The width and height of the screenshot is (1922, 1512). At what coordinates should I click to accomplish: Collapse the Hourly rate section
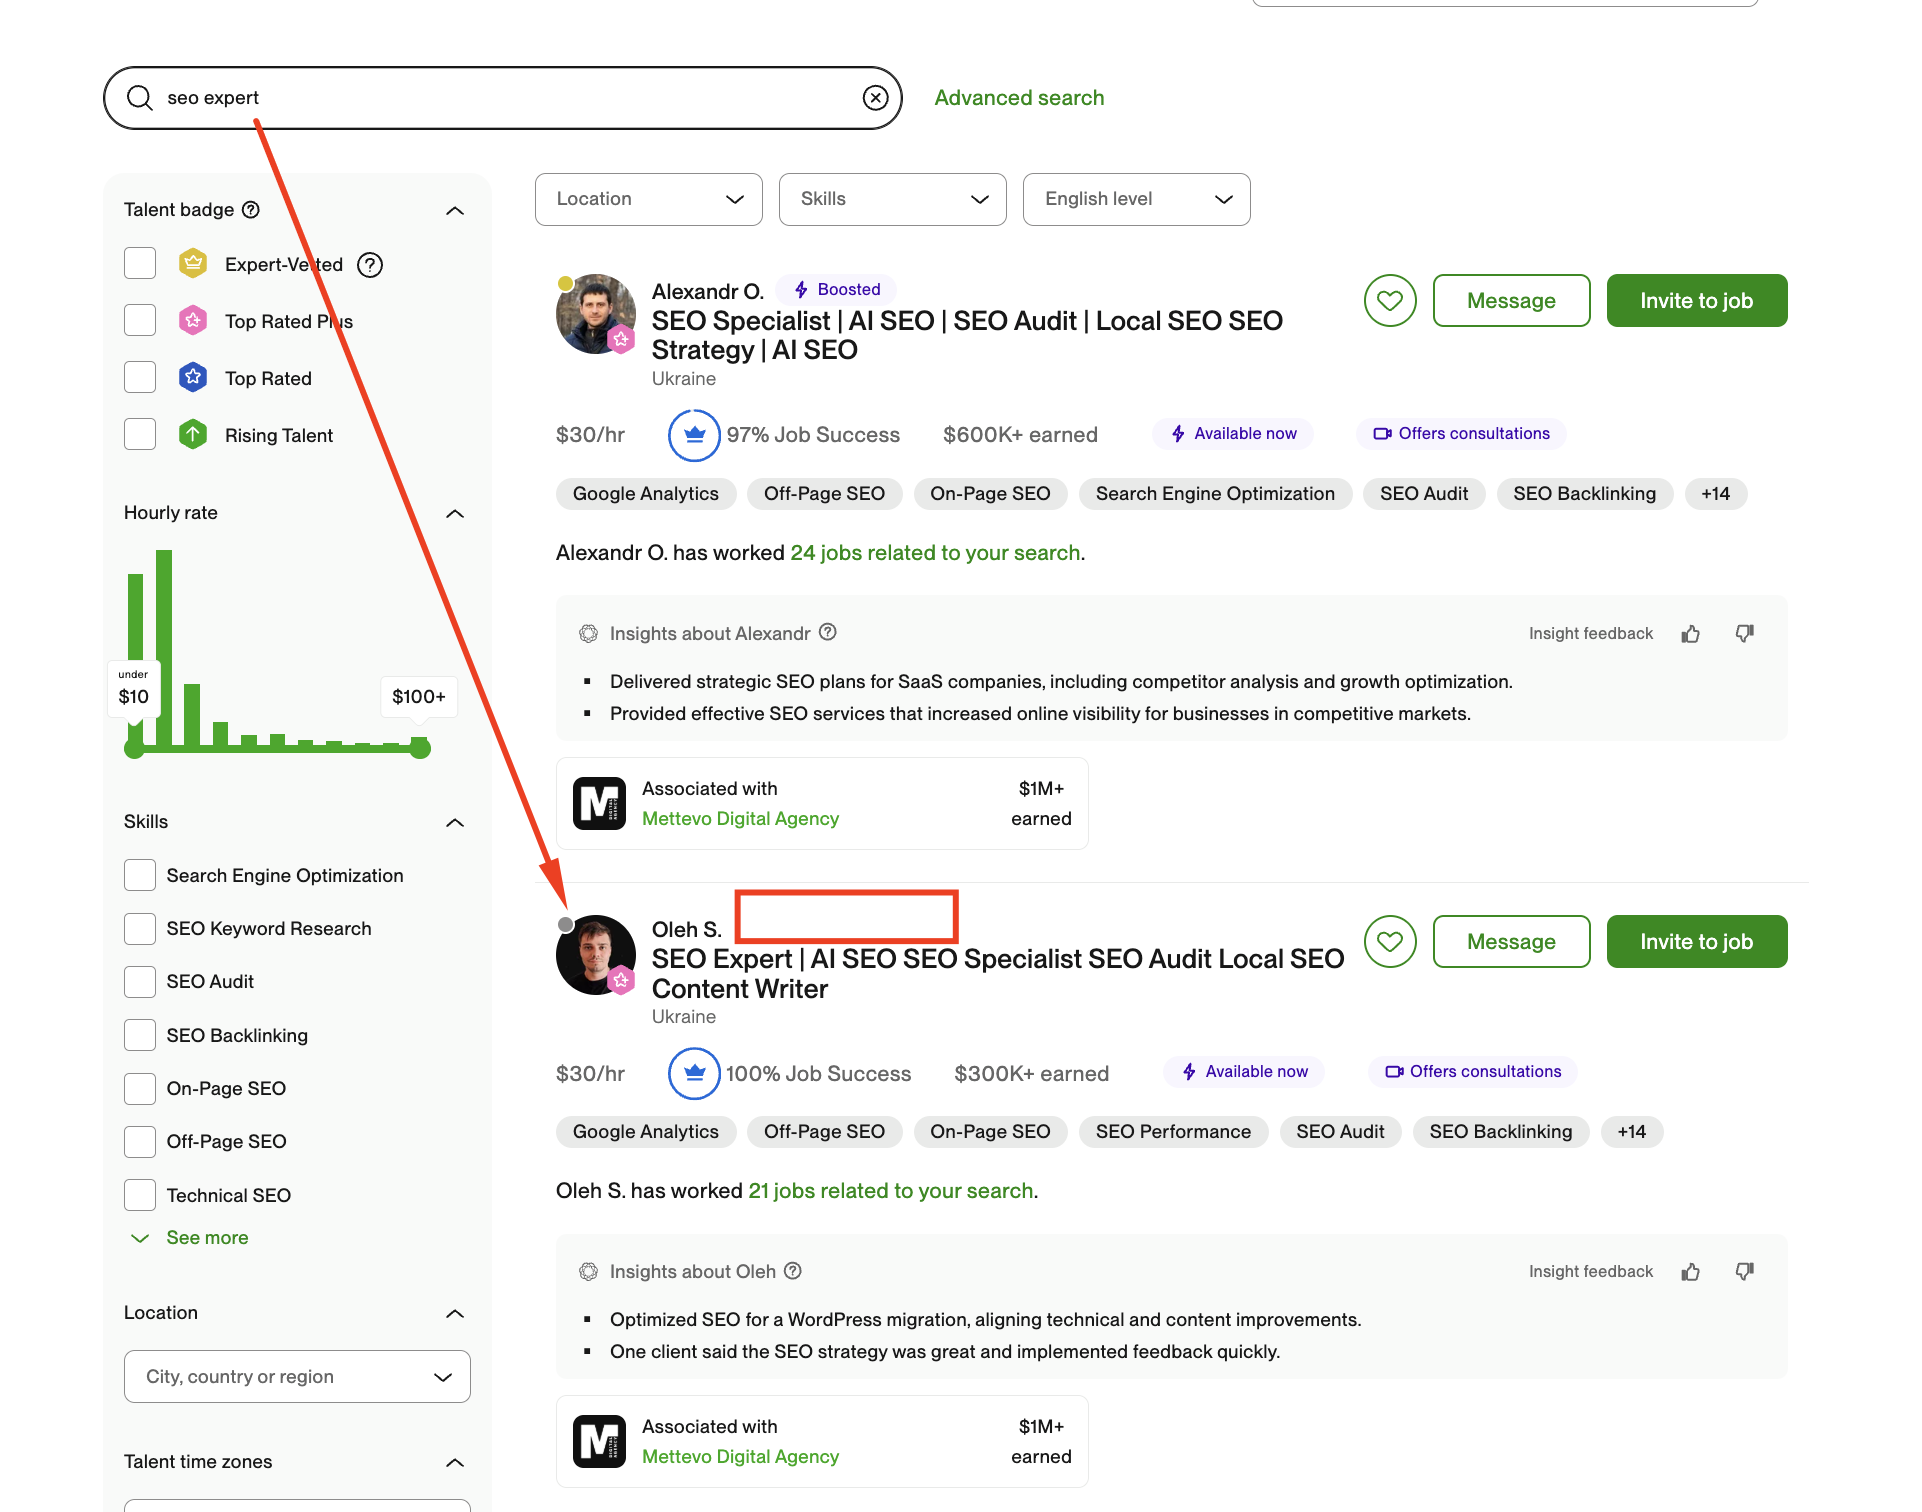point(455,514)
